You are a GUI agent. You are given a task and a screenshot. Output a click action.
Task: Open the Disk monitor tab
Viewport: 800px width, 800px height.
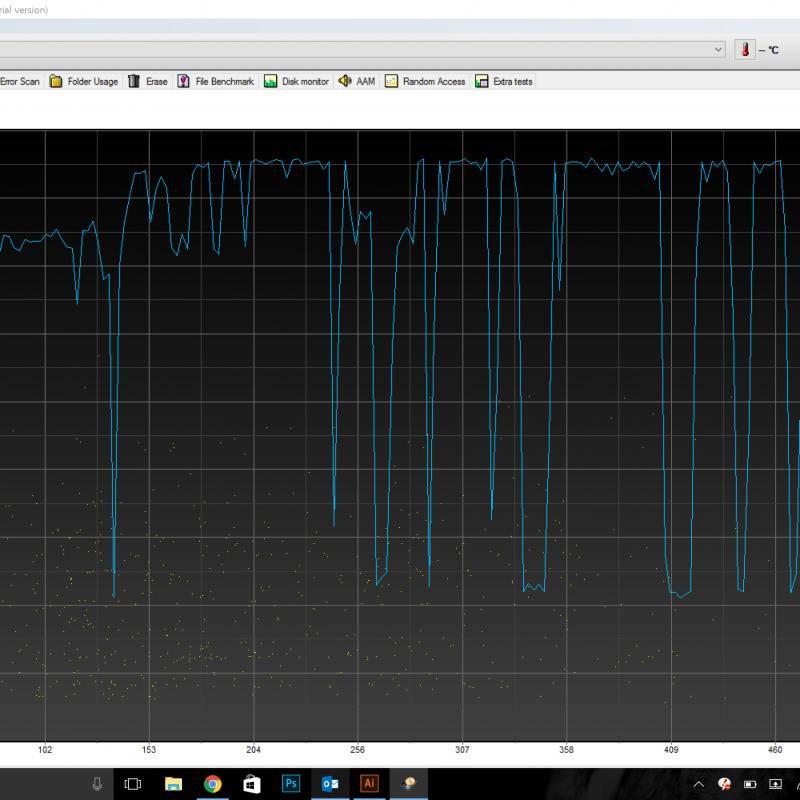click(297, 81)
